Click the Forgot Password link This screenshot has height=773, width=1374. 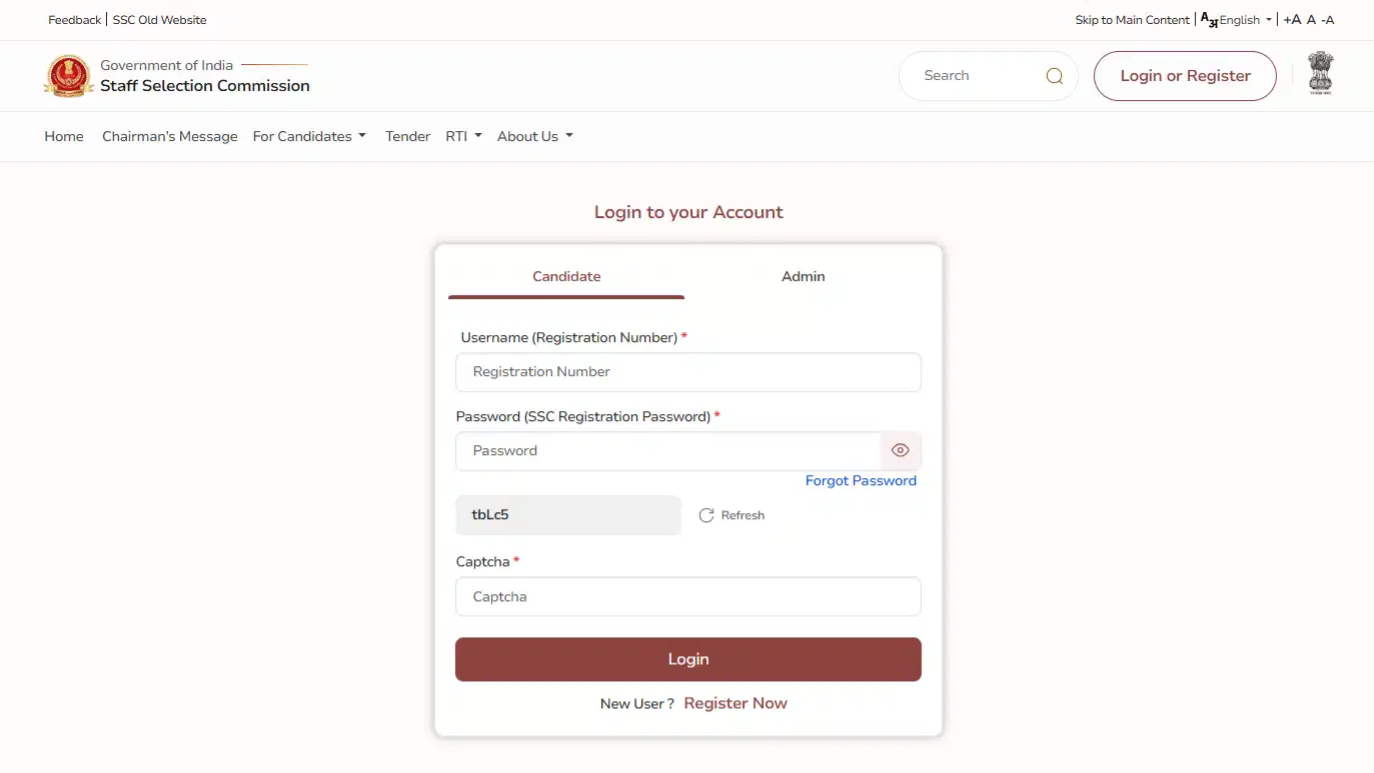pyautogui.click(x=860, y=481)
